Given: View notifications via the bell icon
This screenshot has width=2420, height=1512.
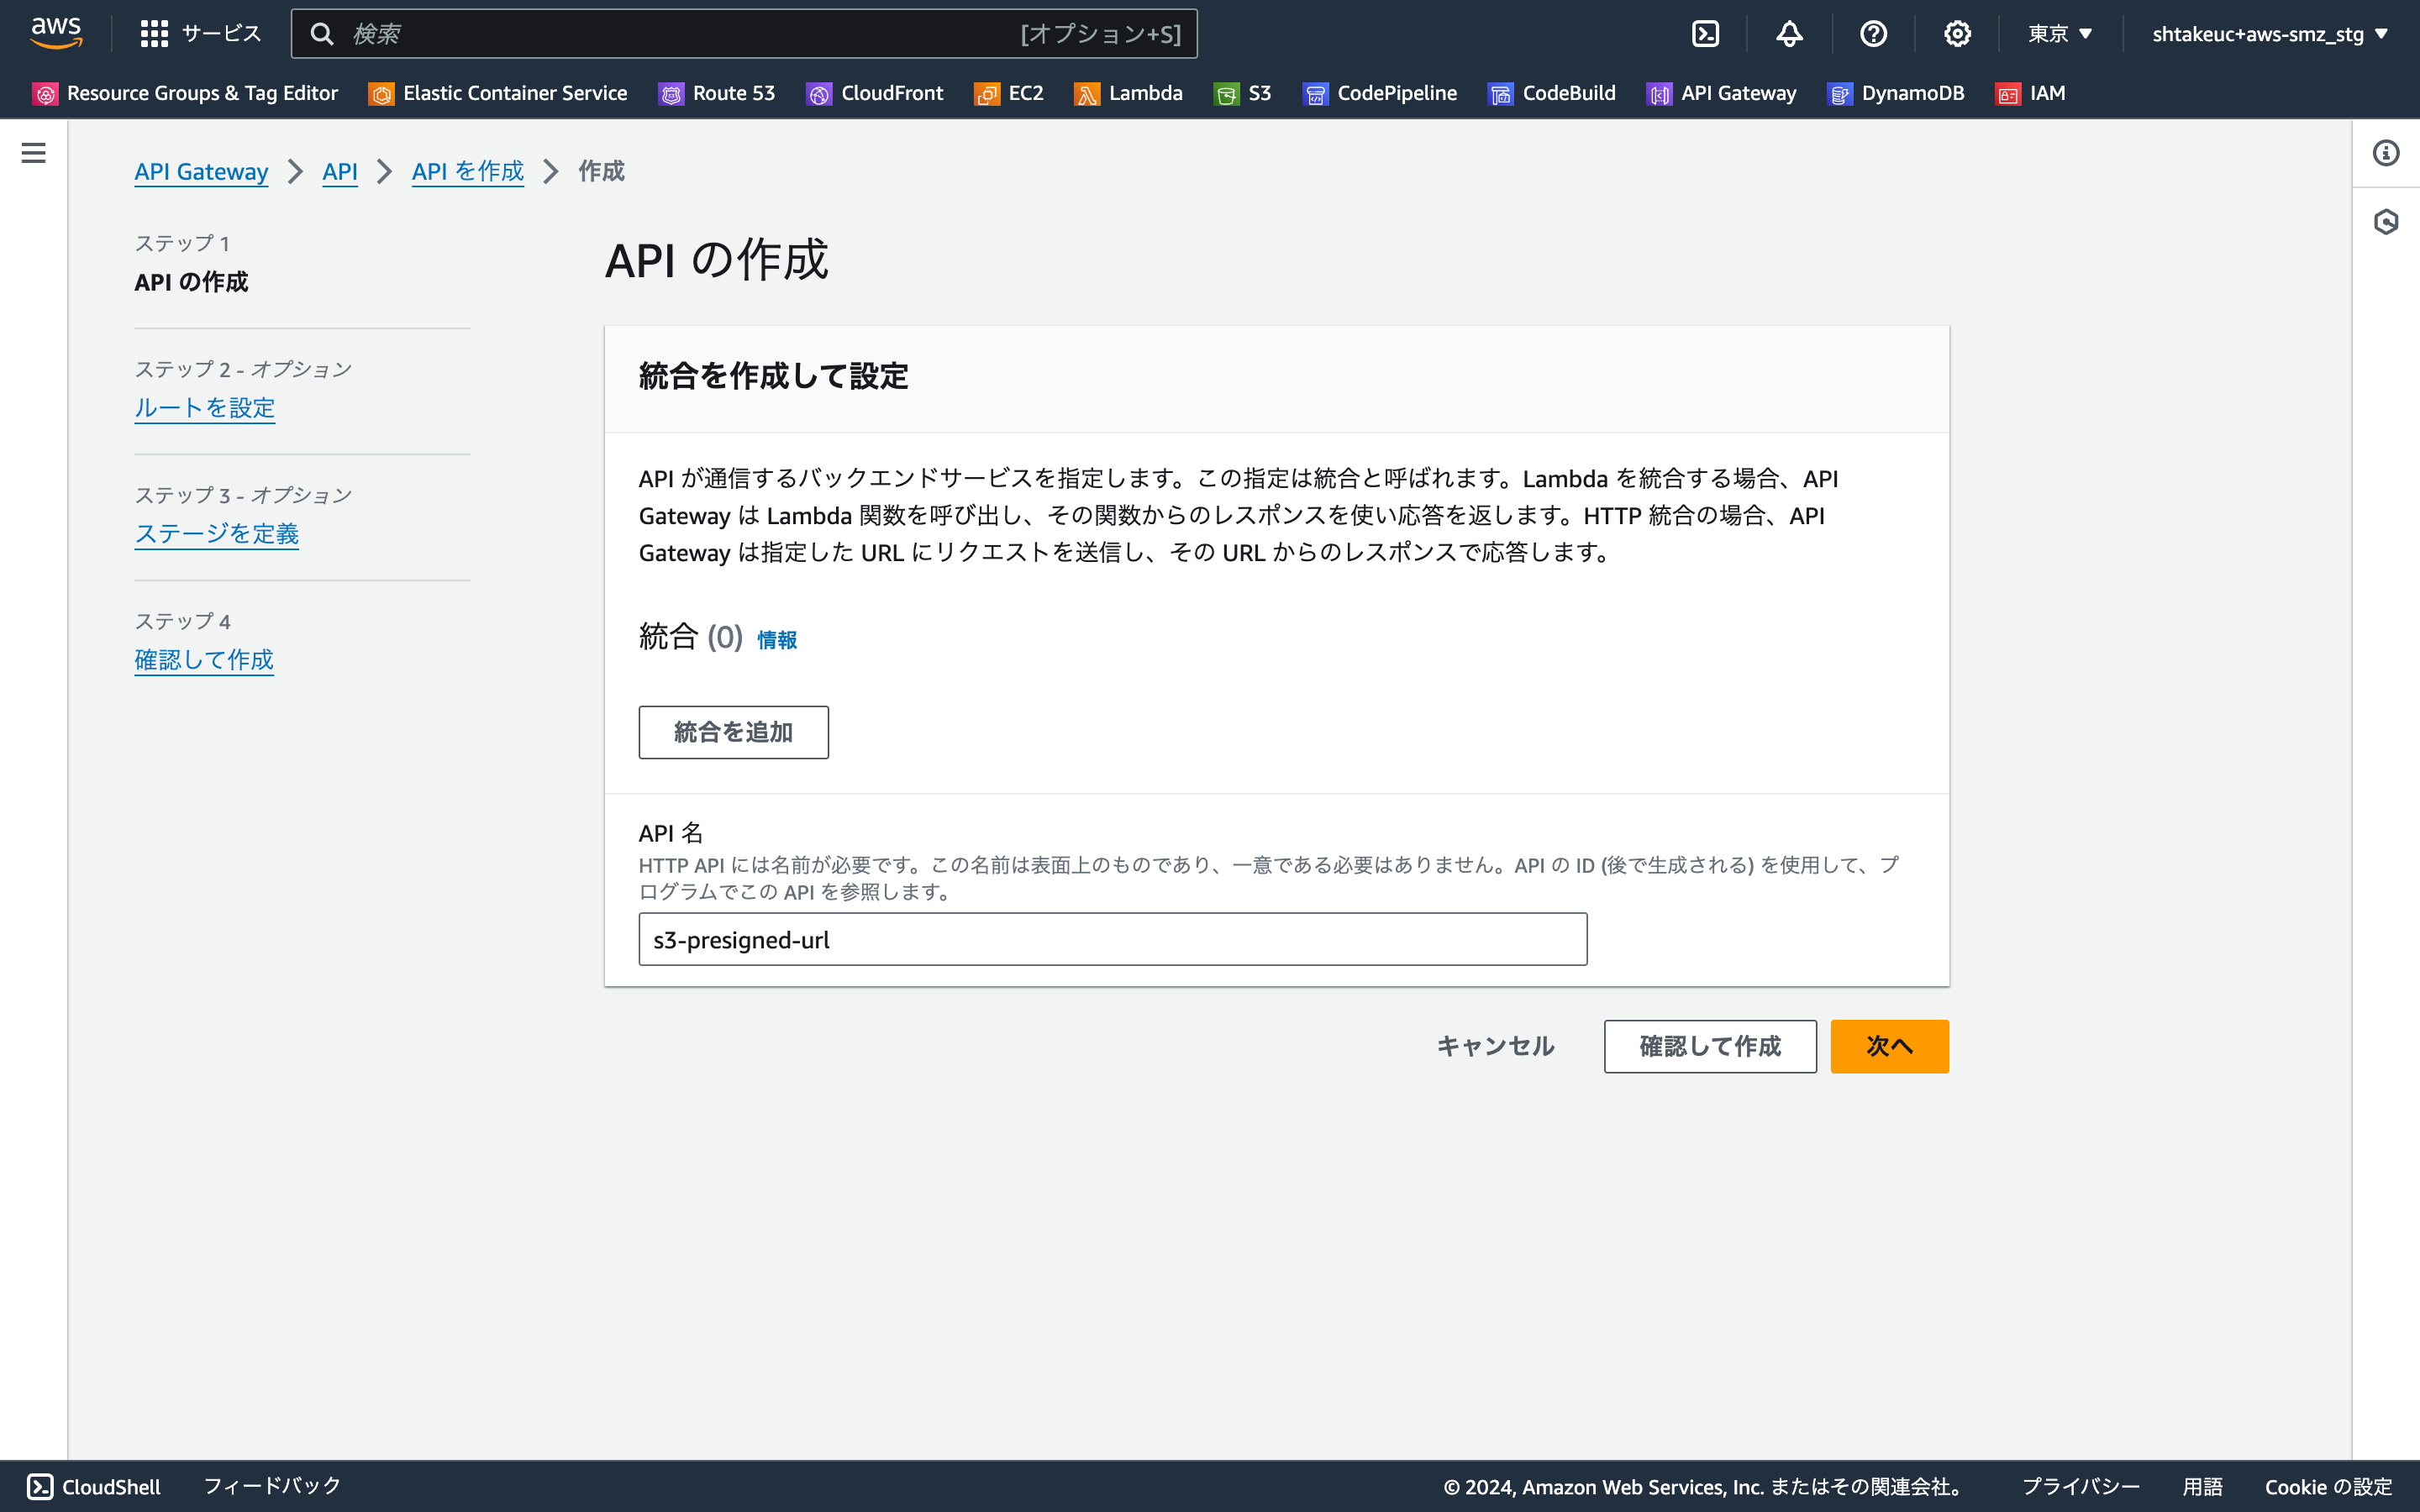Looking at the screenshot, I should [1789, 33].
